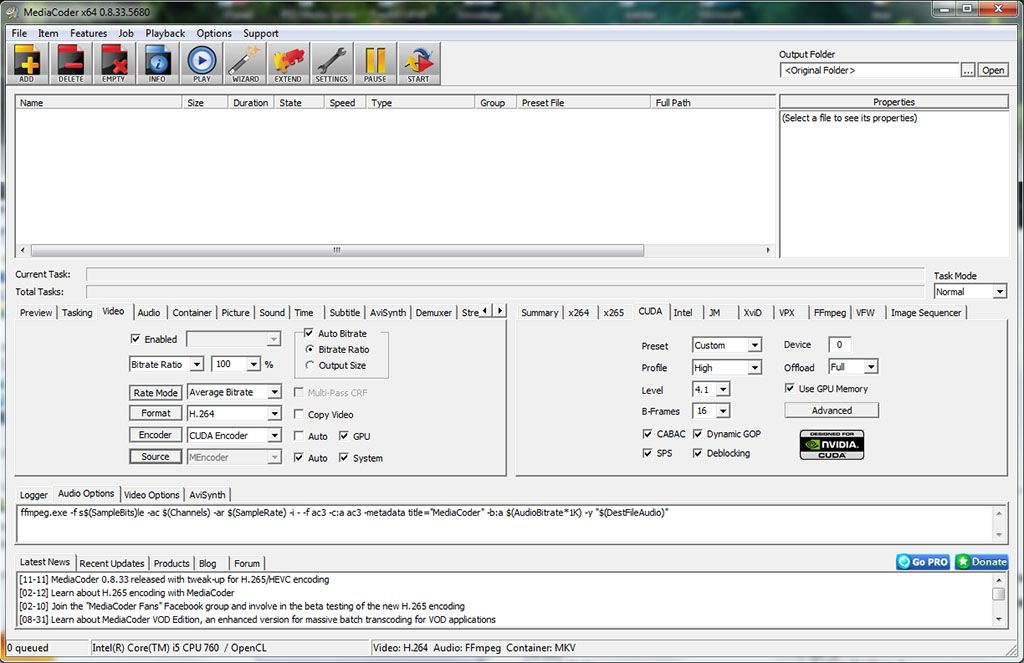Screen dimensions: 1024x663
Task: Enable the Copy Video checkbox
Action: coord(298,414)
